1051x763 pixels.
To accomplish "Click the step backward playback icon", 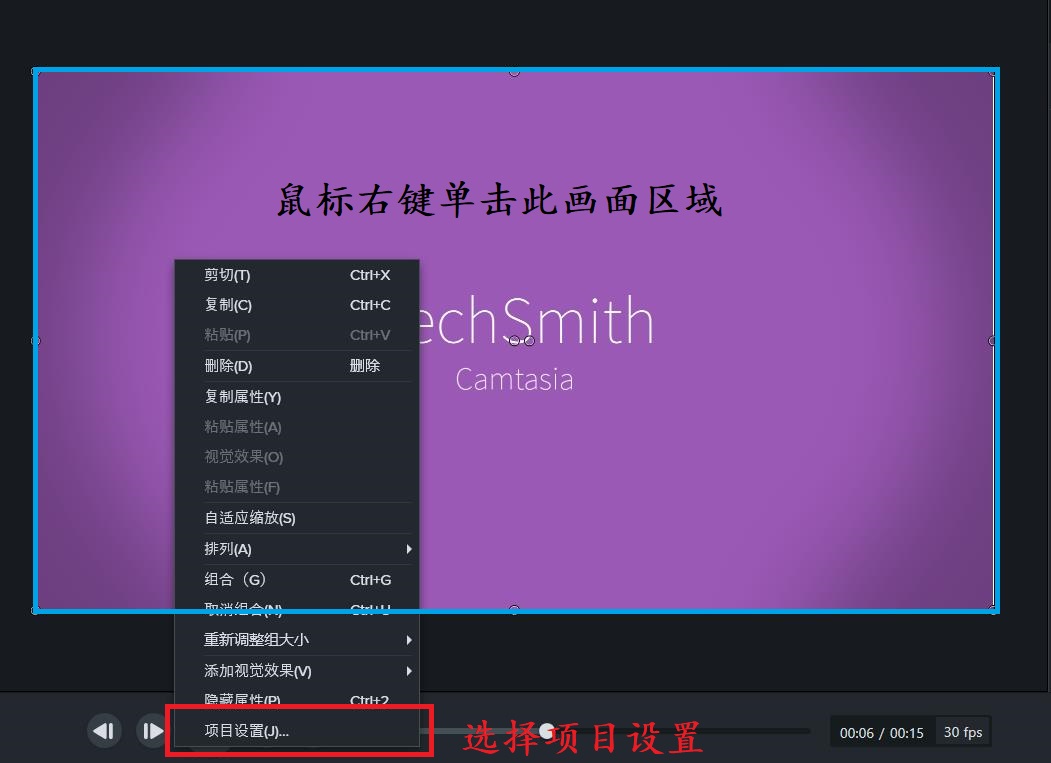I will pos(104,731).
